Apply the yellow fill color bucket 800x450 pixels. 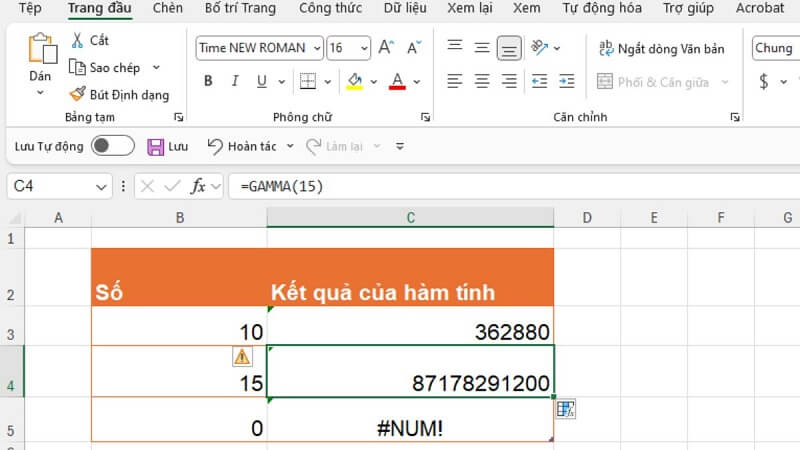pos(355,81)
